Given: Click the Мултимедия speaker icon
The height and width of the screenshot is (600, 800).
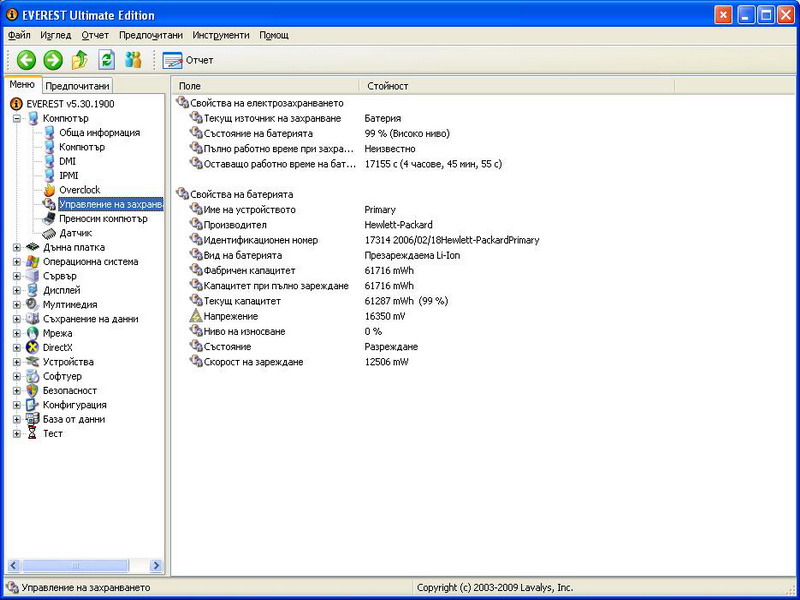Looking at the screenshot, I should (x=32, y=305).
